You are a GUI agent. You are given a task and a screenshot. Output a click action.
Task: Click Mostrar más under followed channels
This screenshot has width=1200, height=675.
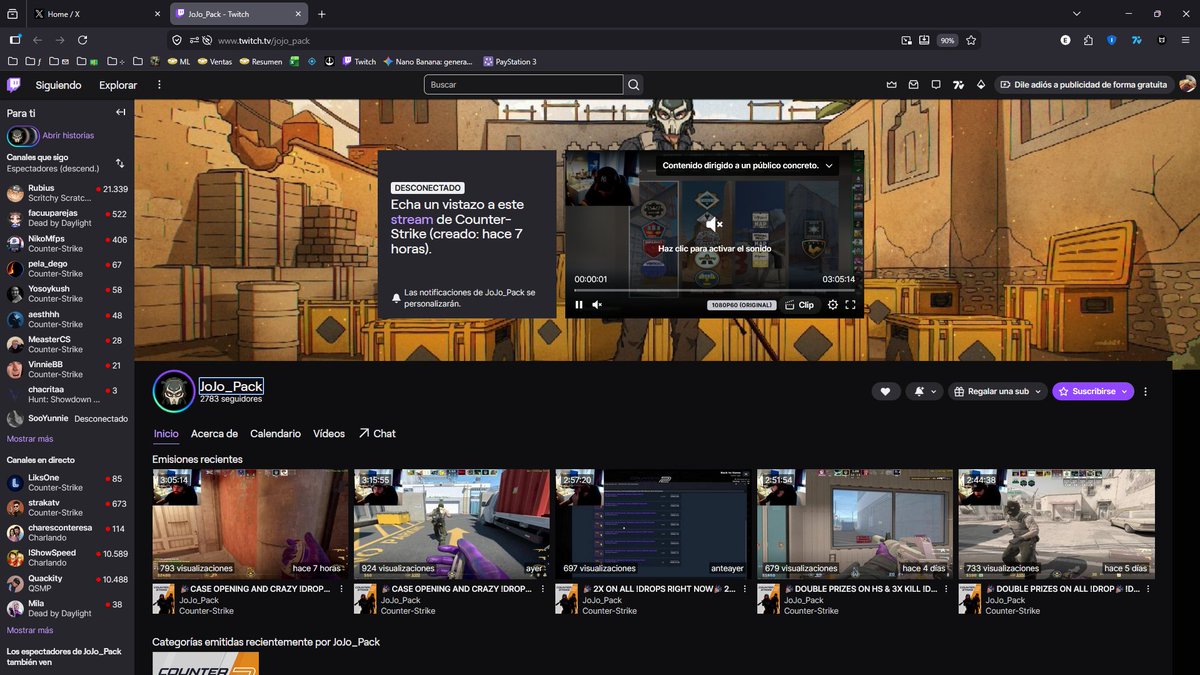coord(30,439)
